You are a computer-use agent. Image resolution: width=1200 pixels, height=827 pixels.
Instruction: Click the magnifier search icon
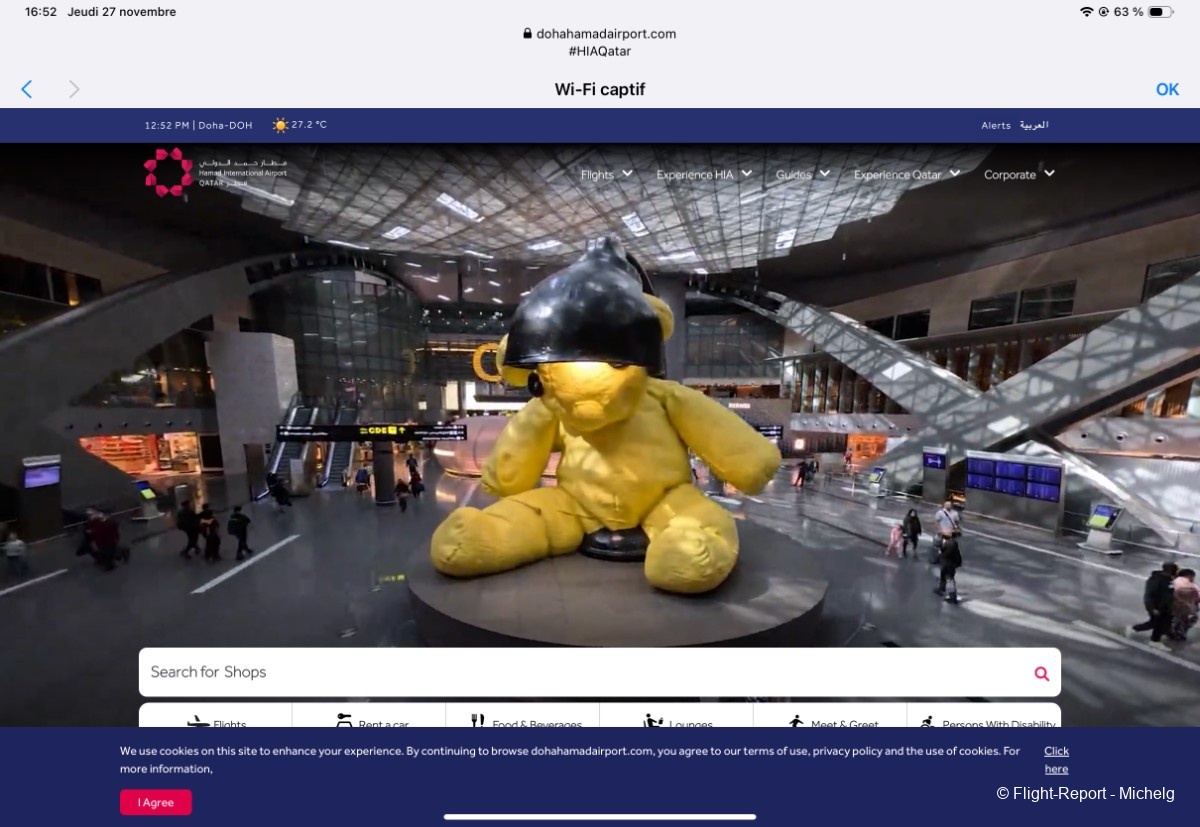[x=1041, y=673]
